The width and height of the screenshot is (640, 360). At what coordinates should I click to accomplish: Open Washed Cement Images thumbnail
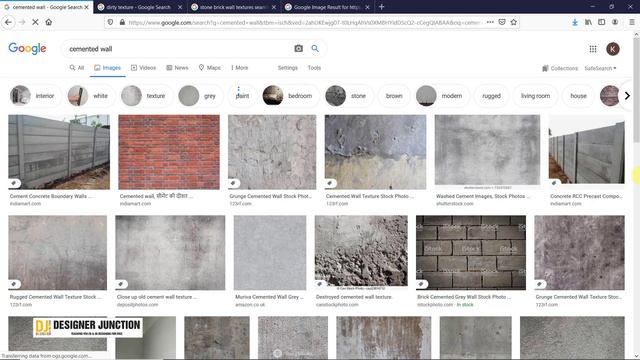pyautogui.click(x=487, y=152)
